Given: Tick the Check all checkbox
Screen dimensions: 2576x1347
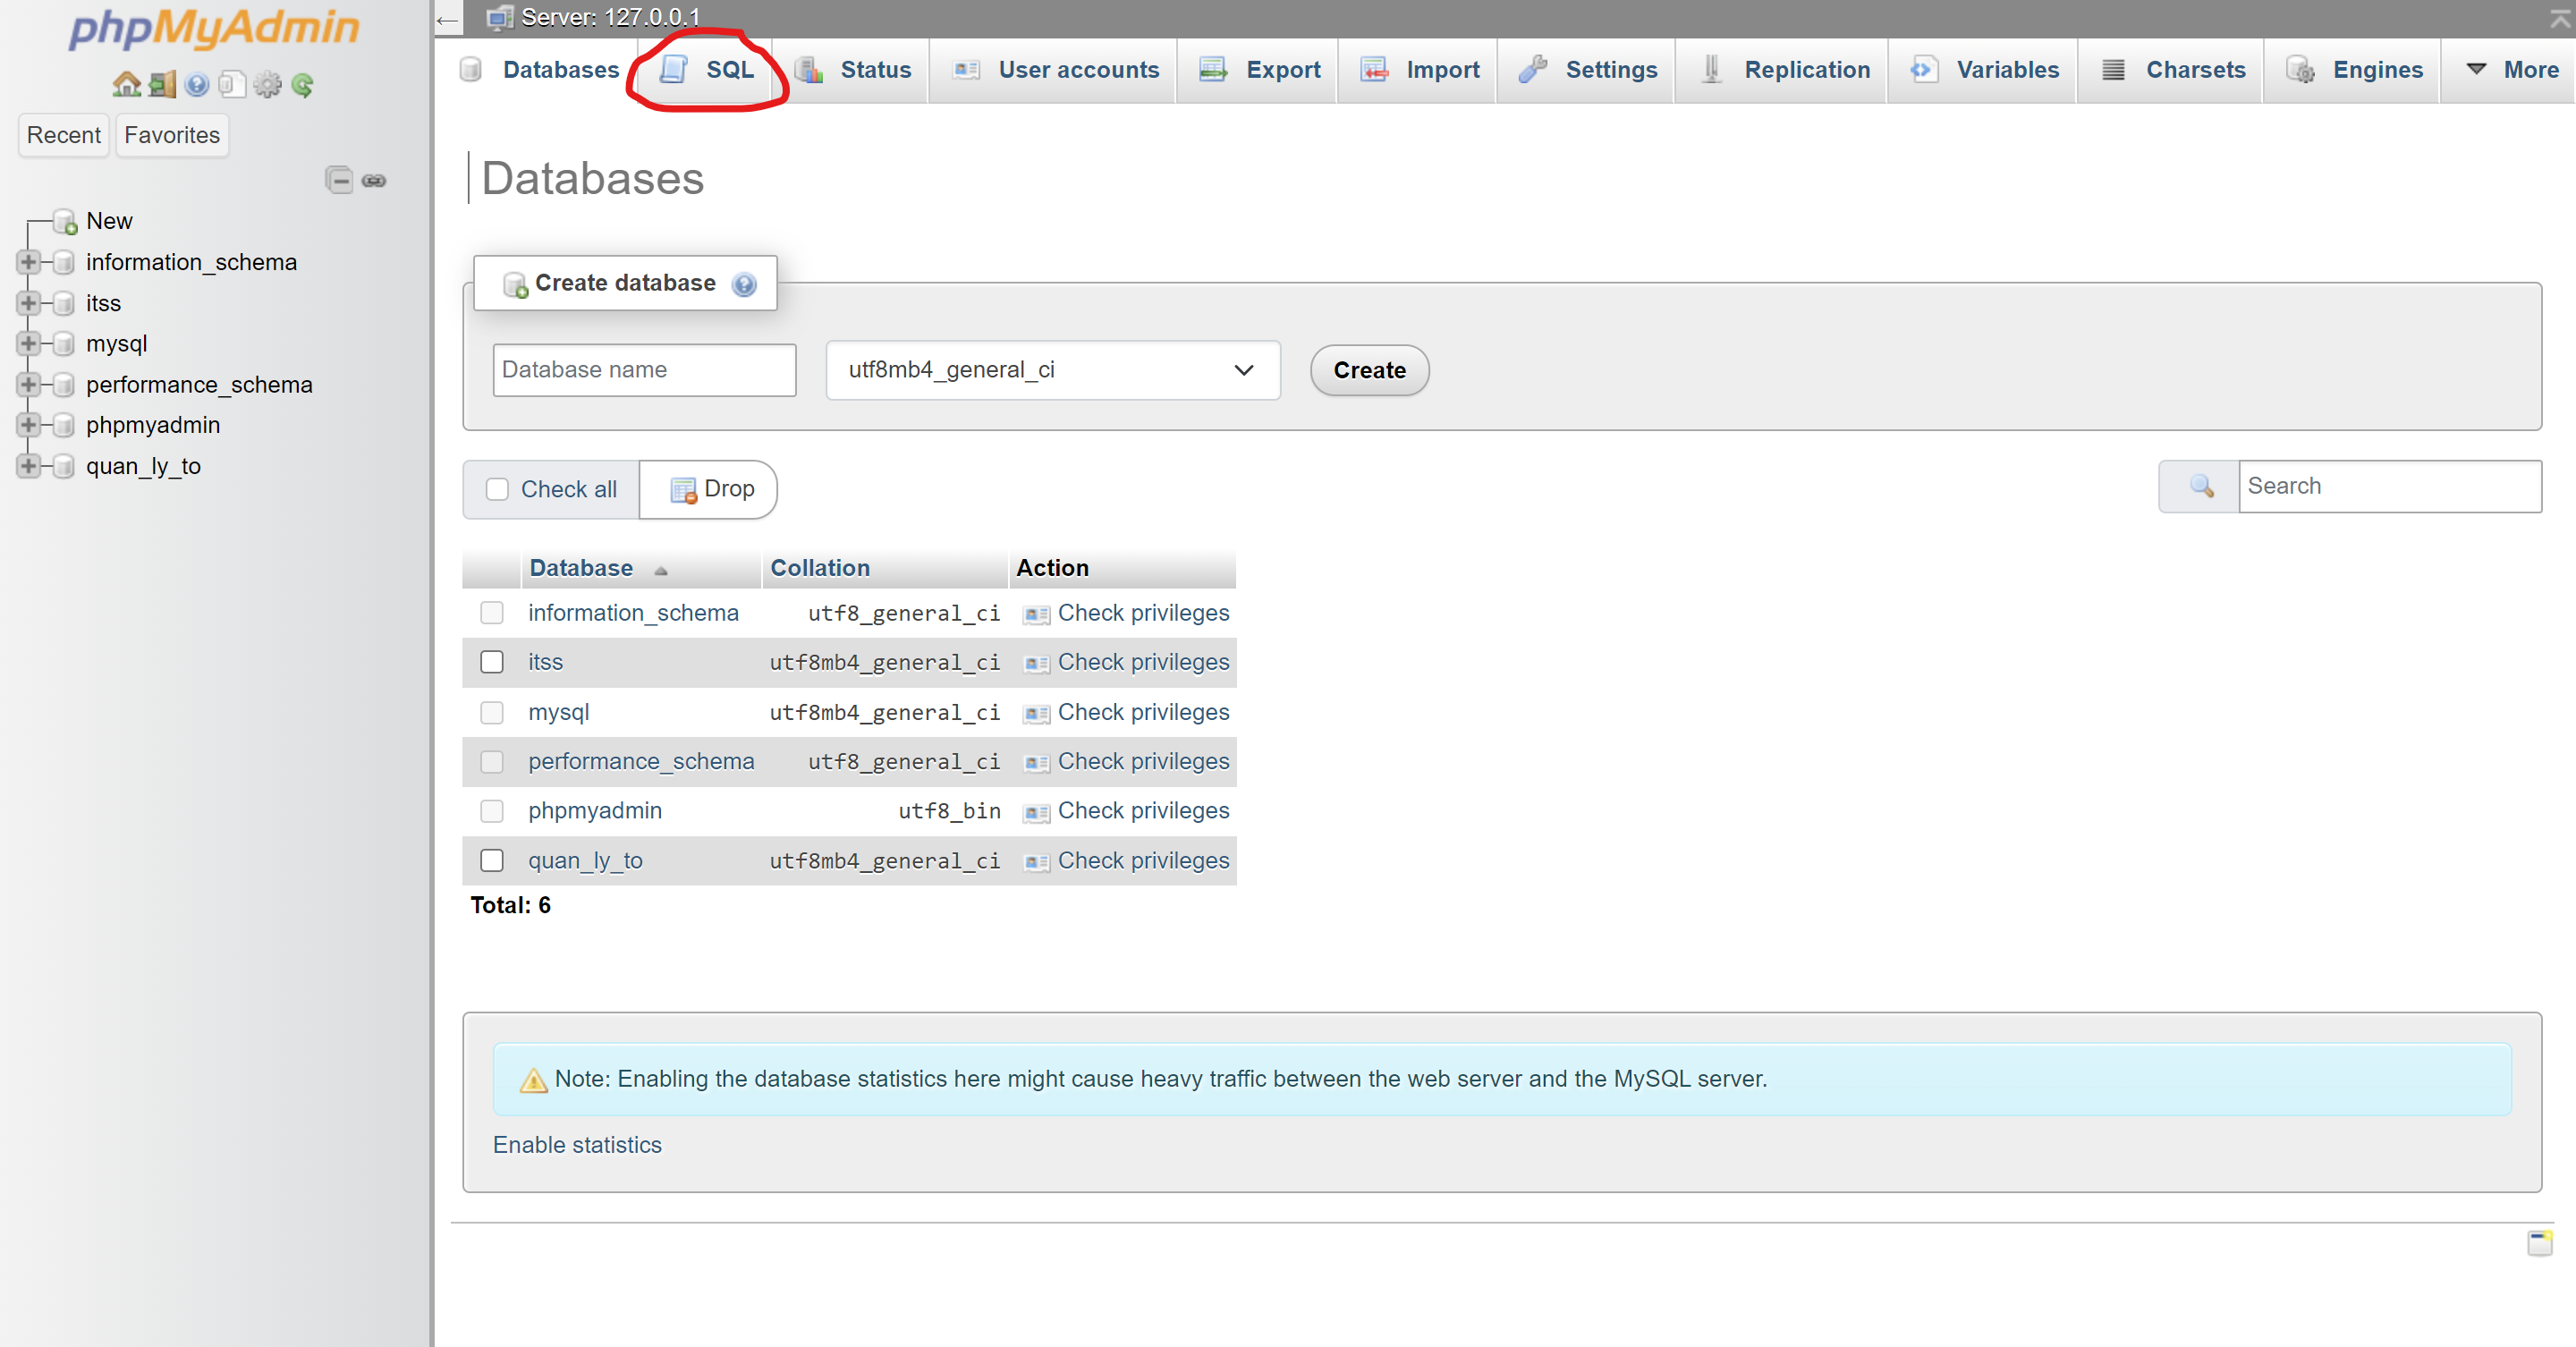Looking at the screenshot, I should 497,489.
